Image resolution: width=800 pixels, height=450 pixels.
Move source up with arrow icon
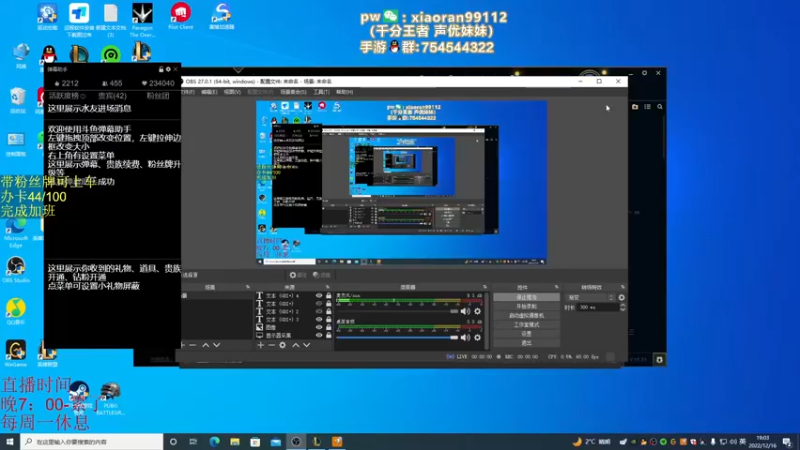[295, 345]
